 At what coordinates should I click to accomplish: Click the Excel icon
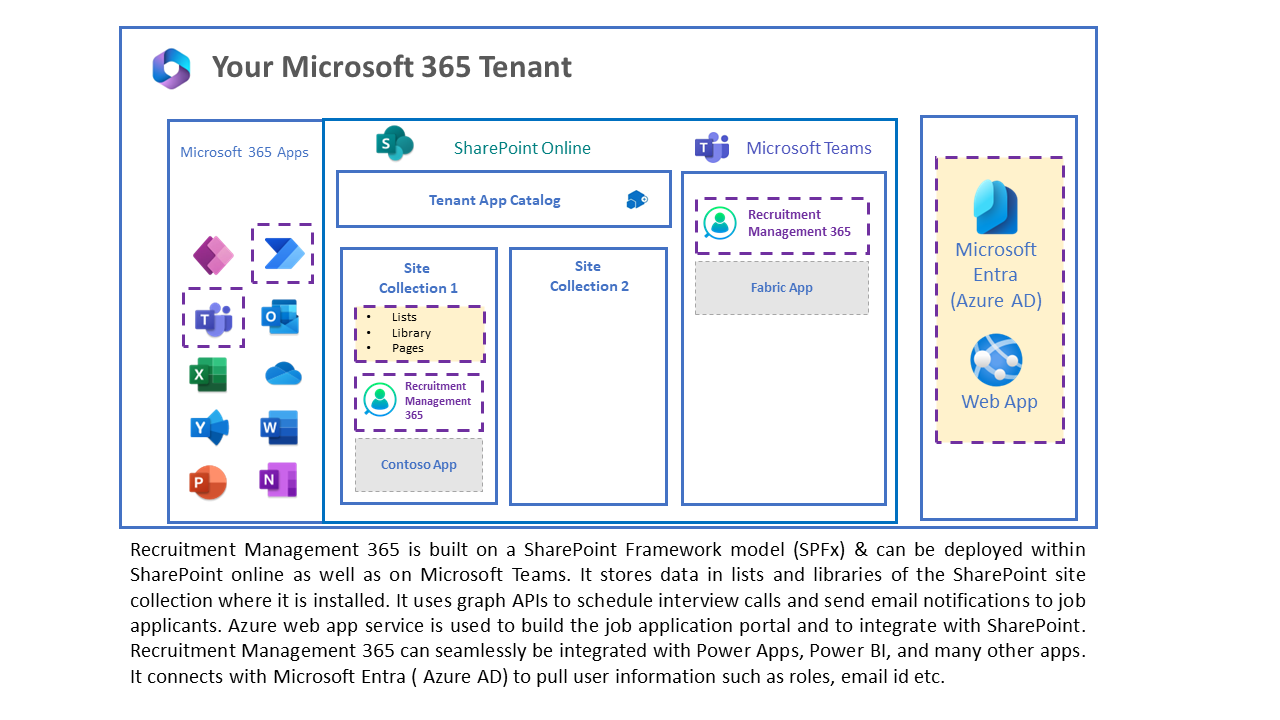coord(208,375)
